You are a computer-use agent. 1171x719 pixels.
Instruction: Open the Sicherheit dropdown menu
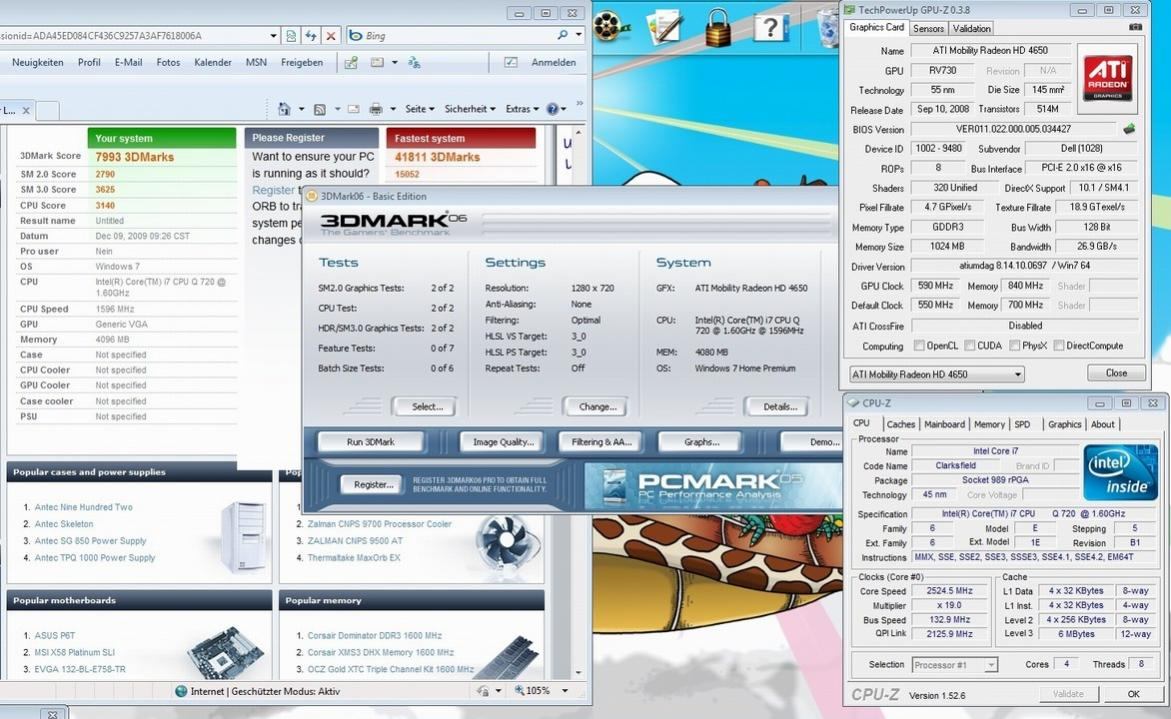point(470,109)
